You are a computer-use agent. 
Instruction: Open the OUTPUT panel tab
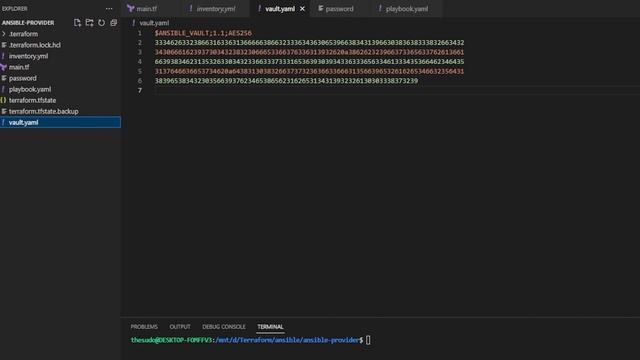(x=180, y=327)
